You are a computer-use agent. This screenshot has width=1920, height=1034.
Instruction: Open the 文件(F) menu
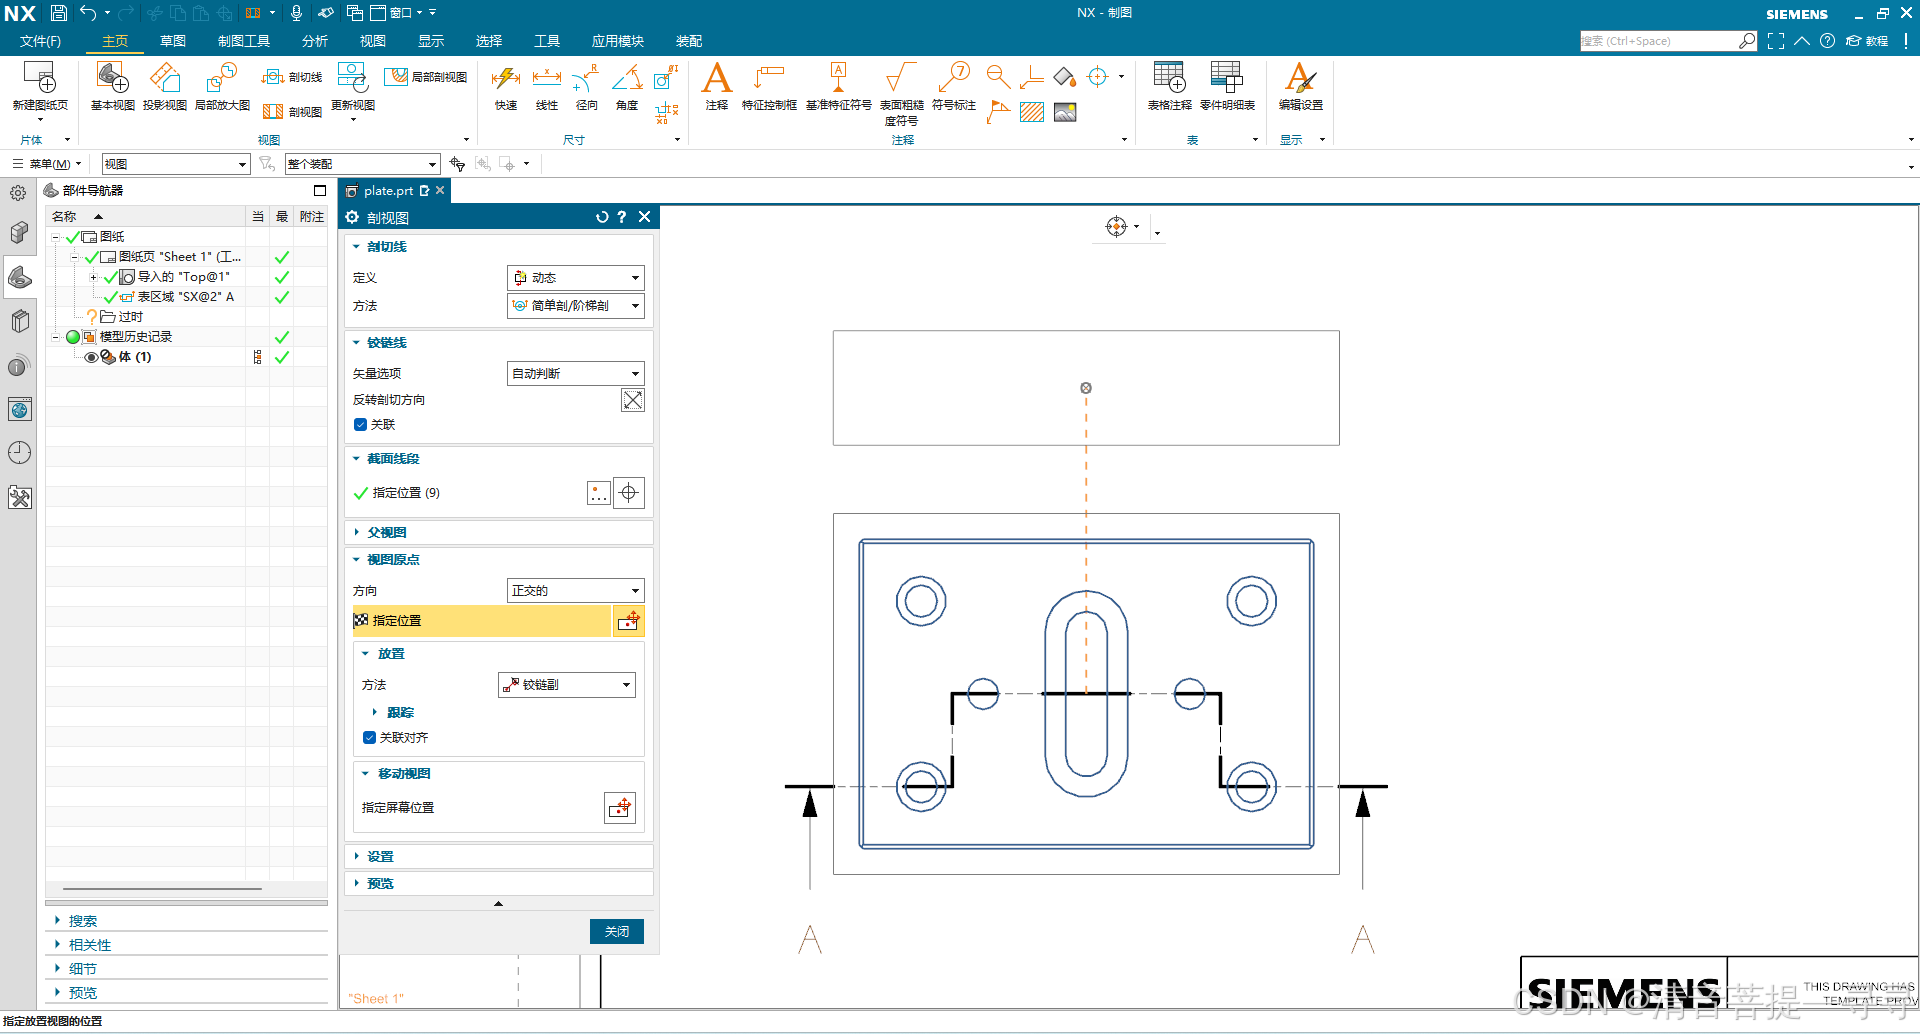(x=40, y=41)
